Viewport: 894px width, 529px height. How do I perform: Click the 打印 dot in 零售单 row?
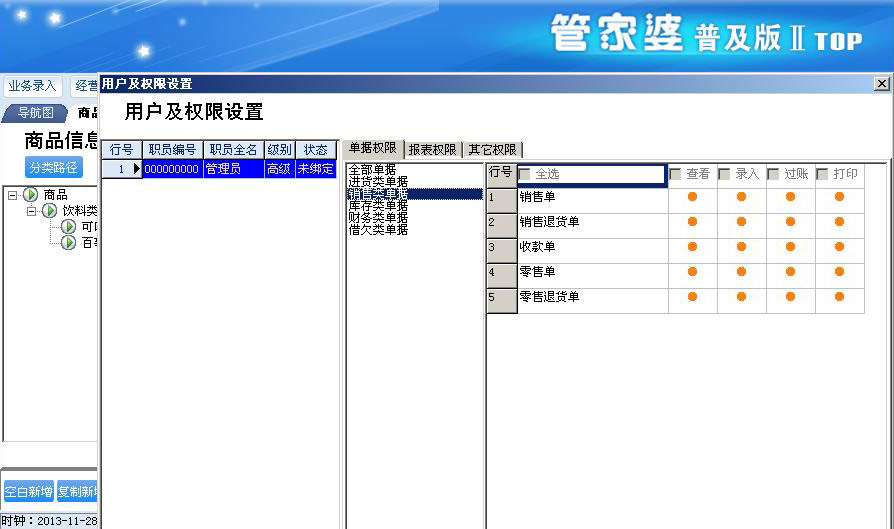tap(839, 272)
